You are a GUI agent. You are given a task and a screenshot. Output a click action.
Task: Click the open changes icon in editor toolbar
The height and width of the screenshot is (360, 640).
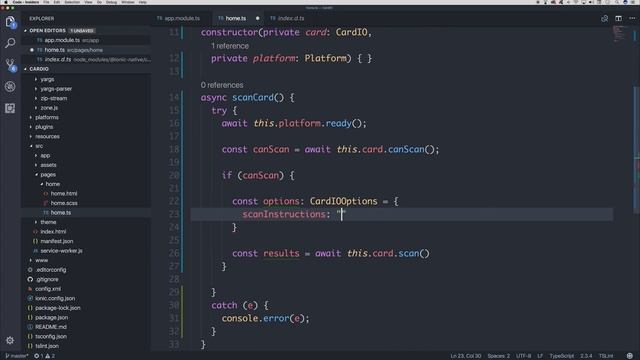pyautogui.click(x=604, y=18)
